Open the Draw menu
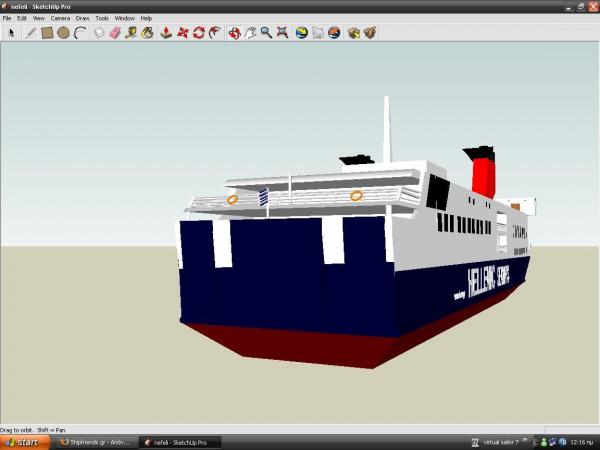This screenshot has height=450, width=600. click(x=82, y=18)
